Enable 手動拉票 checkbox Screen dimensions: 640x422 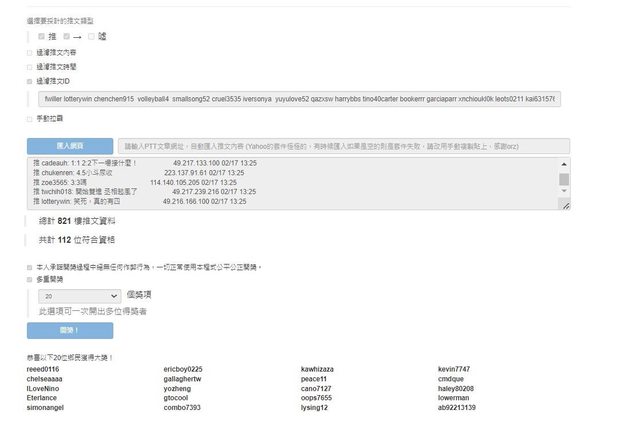pyautogui.click(x=29, y=119)
